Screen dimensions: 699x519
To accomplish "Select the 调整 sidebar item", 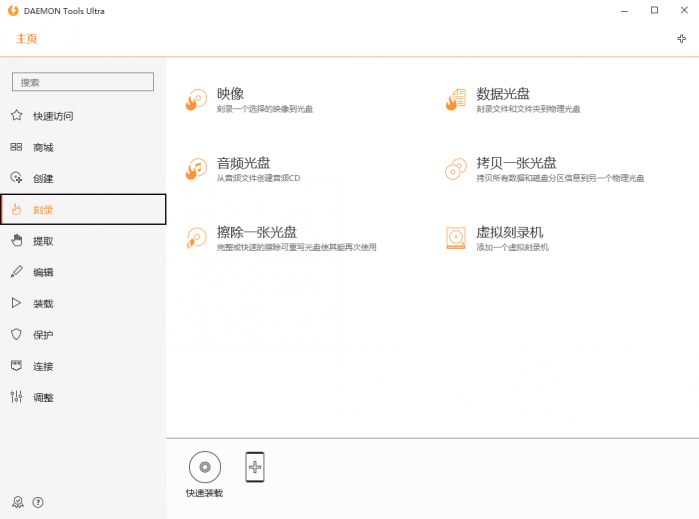I will [x=83, y=397].
